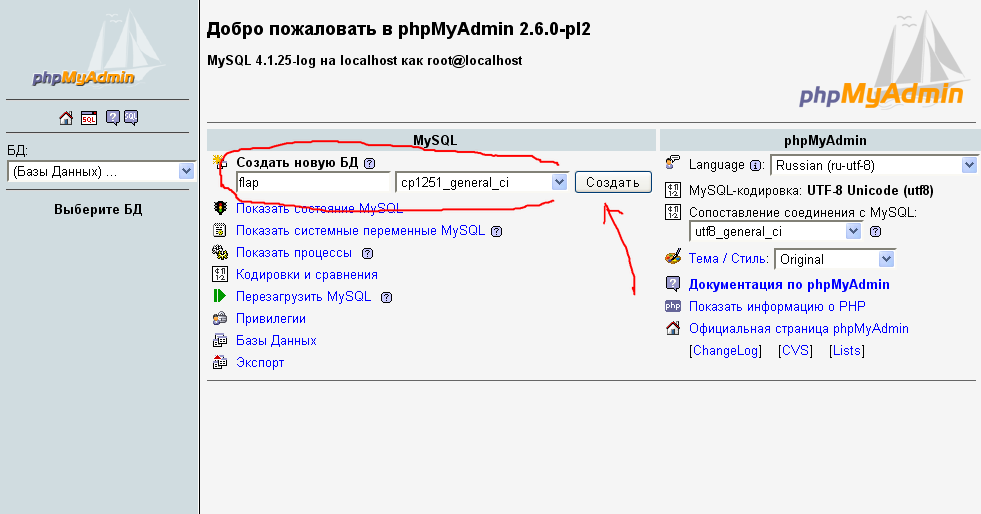Open the ChangeLog link
Image resolution: width=981 pixels, height=514 pixels.
coord(725,350)
